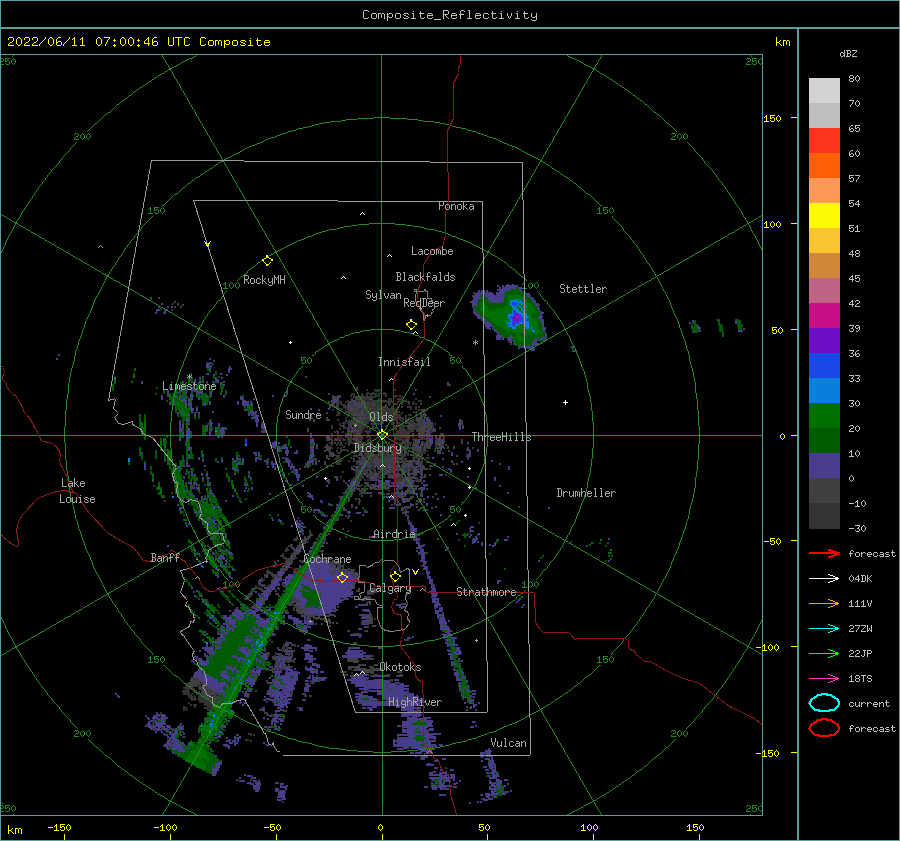Click the Banff label
Viewport: 900px width, 841px height.
click(165, 557)
